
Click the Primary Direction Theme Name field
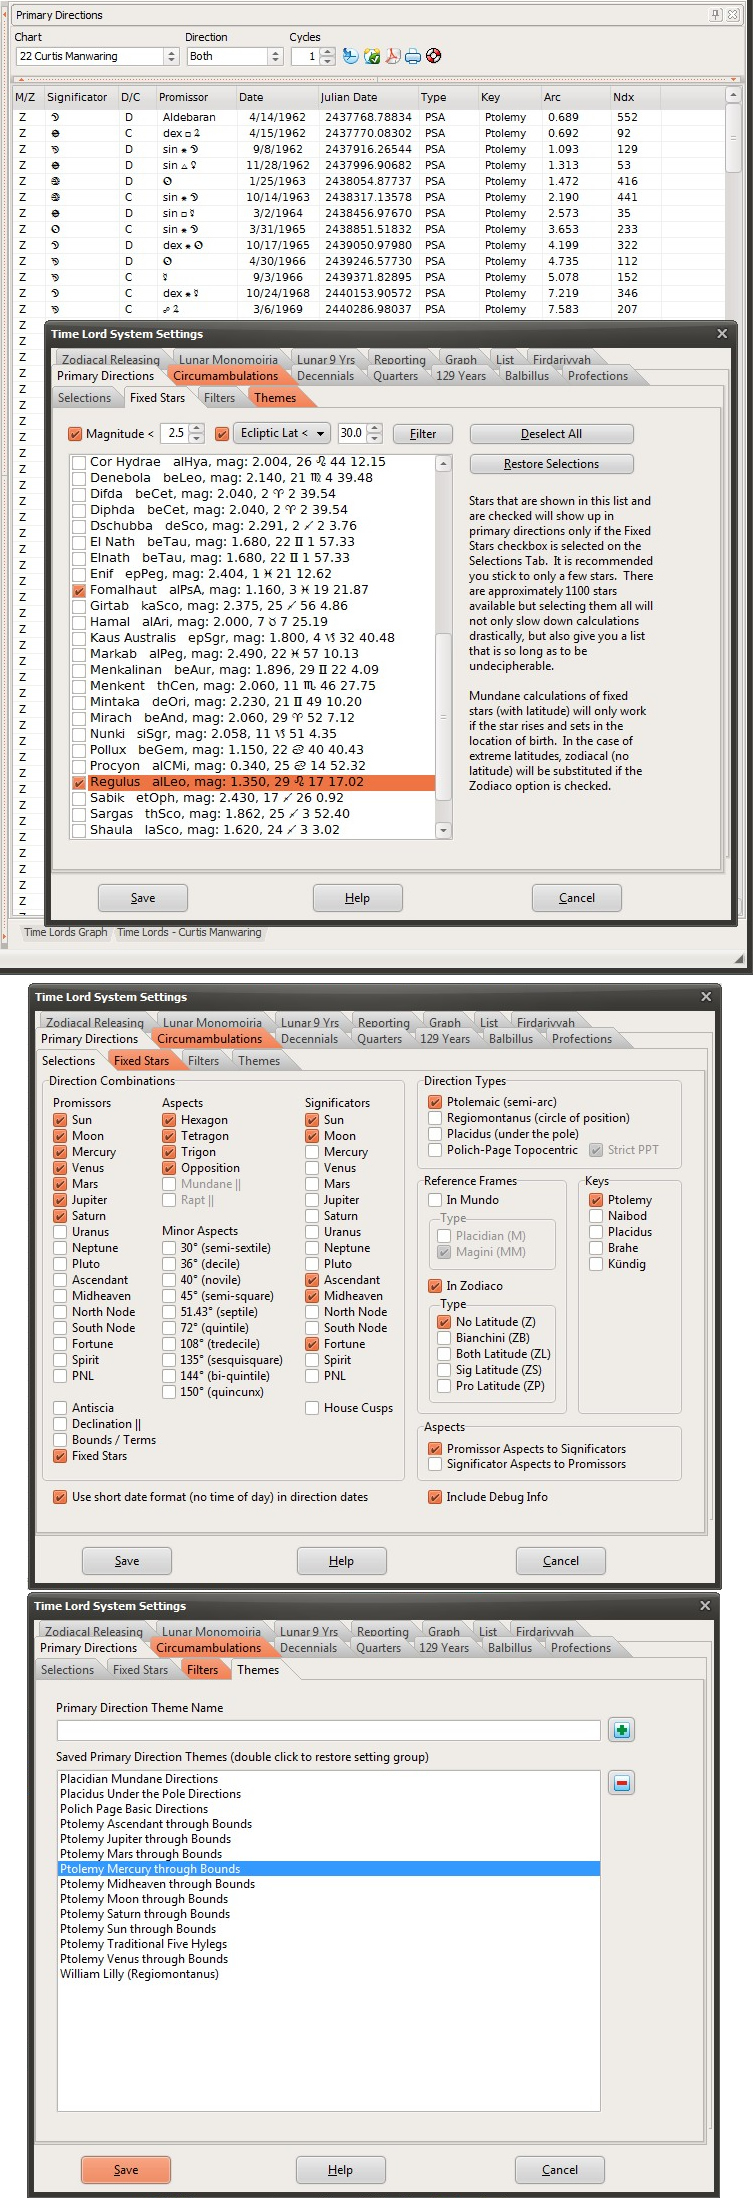(x=329, y=1730)
